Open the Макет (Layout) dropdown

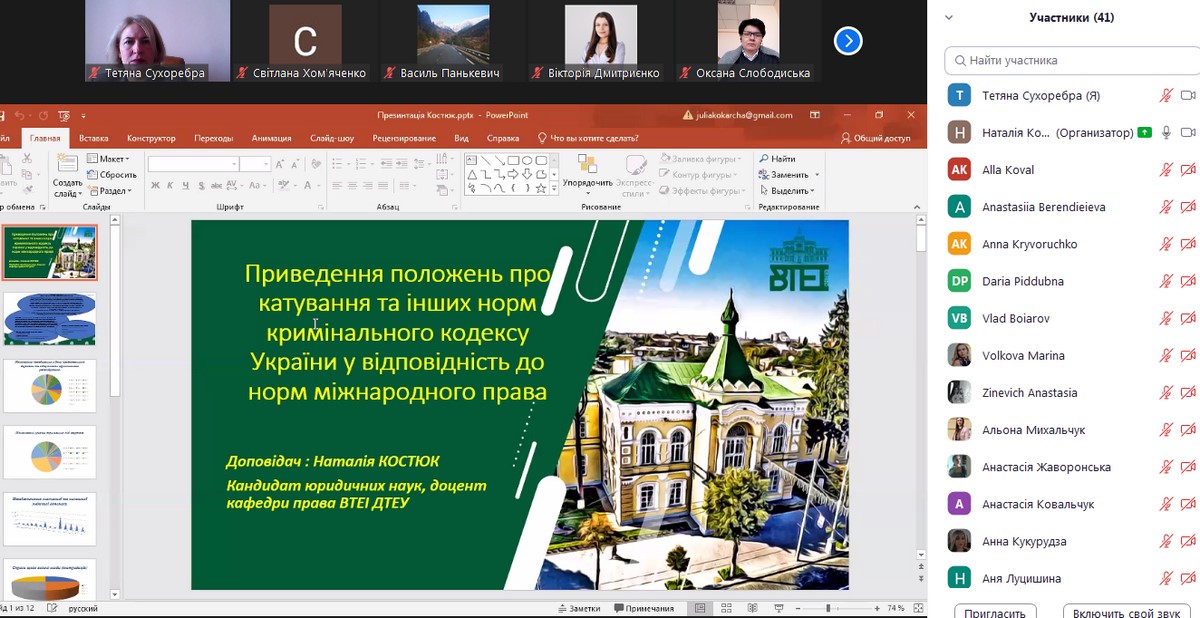(108, 159)
